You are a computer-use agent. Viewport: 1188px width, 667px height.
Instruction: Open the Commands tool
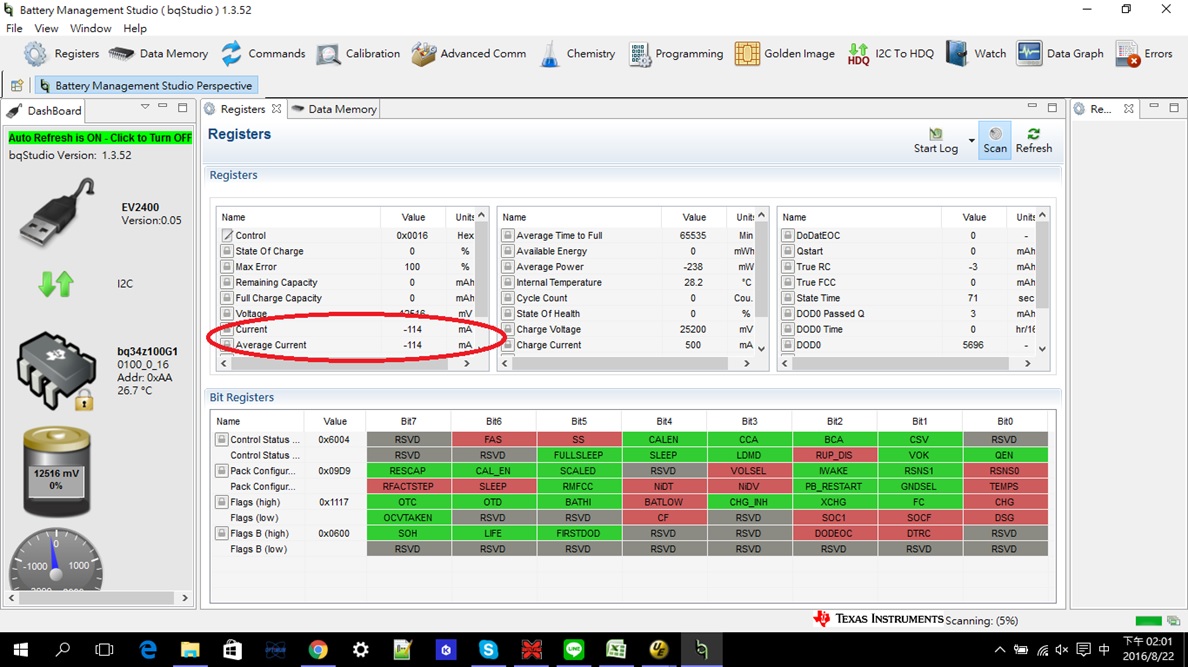click(263, 54)
